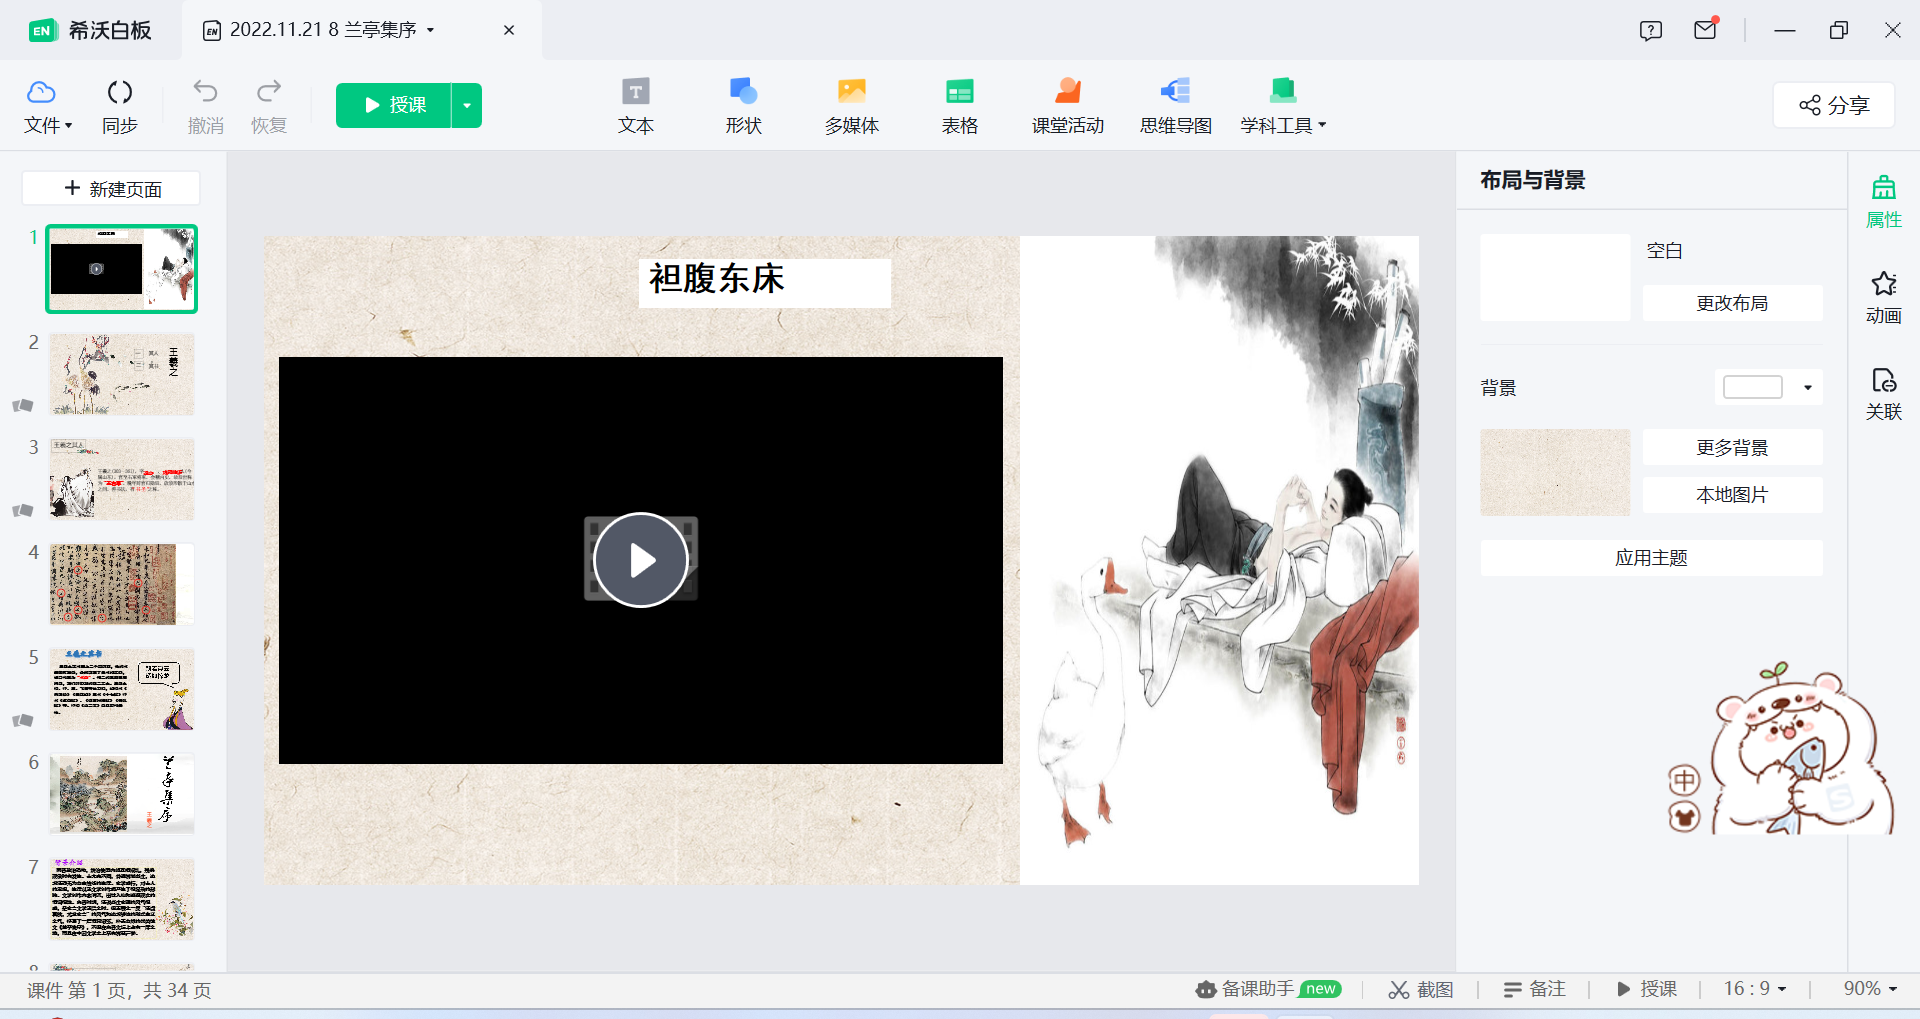Select slide 4 calligraphy thumbnail
Screen dimensions: 1920x1019
click(122, 584)
